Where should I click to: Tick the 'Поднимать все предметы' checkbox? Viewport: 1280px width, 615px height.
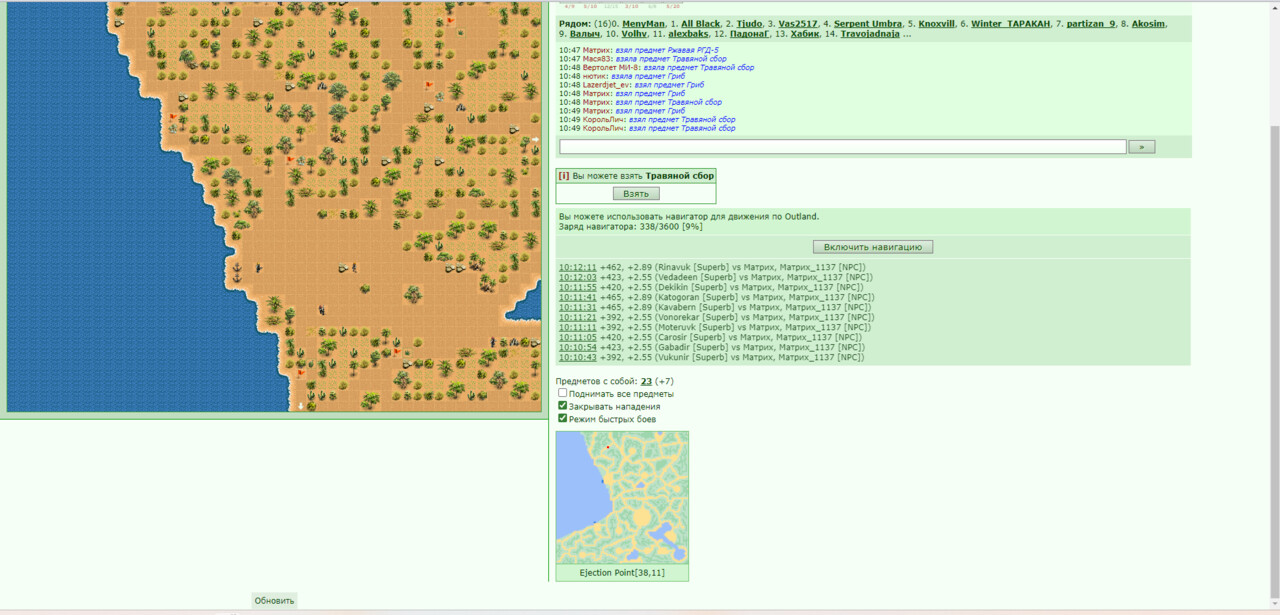563,394
